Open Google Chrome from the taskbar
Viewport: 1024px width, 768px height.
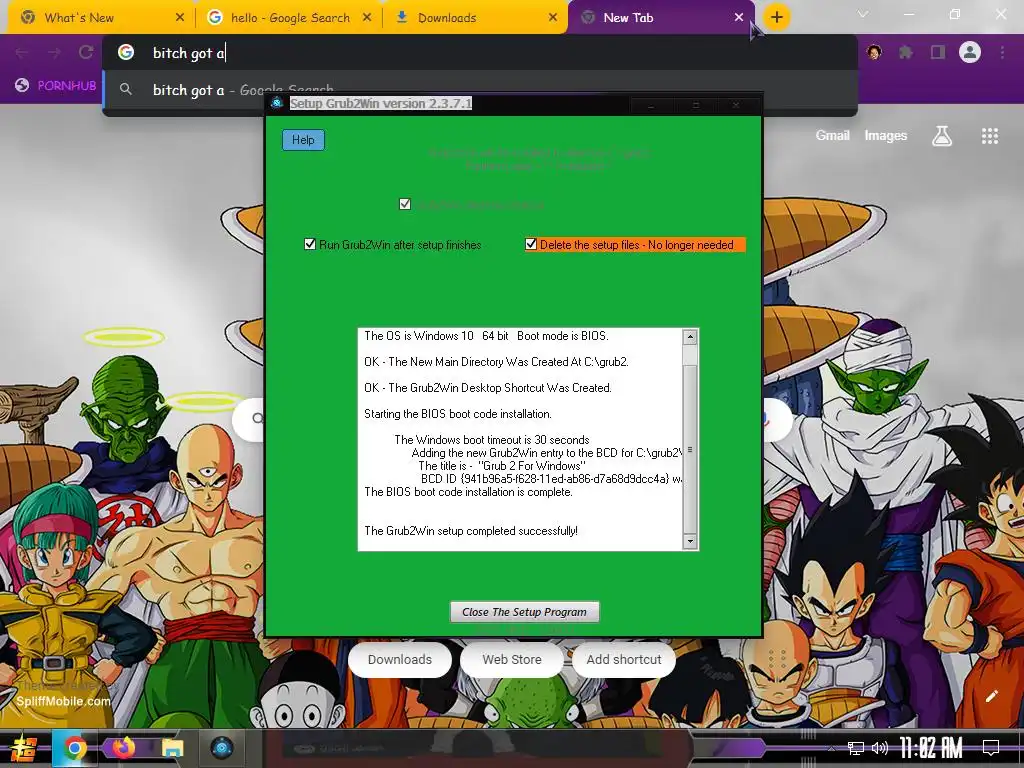[x=74, y=748]
